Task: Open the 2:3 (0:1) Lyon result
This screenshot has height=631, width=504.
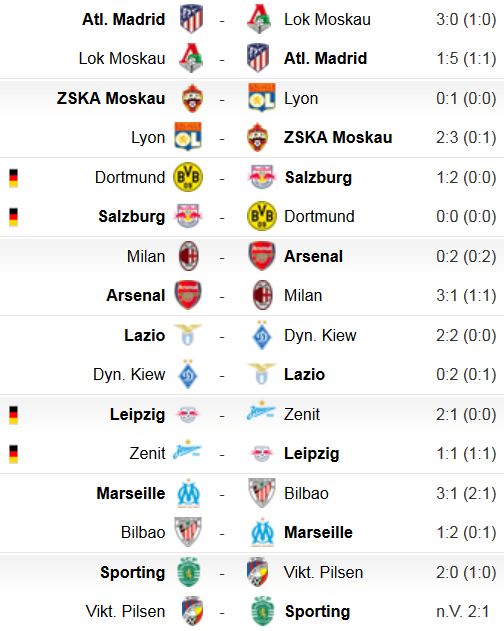Action: point(466,137)
